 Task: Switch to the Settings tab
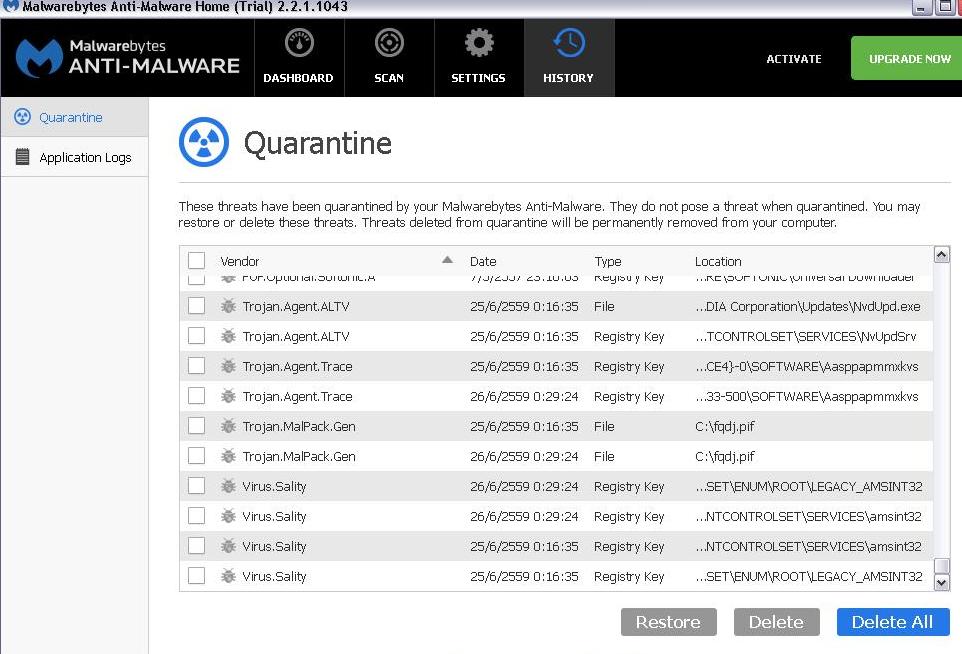click(479, 58)
